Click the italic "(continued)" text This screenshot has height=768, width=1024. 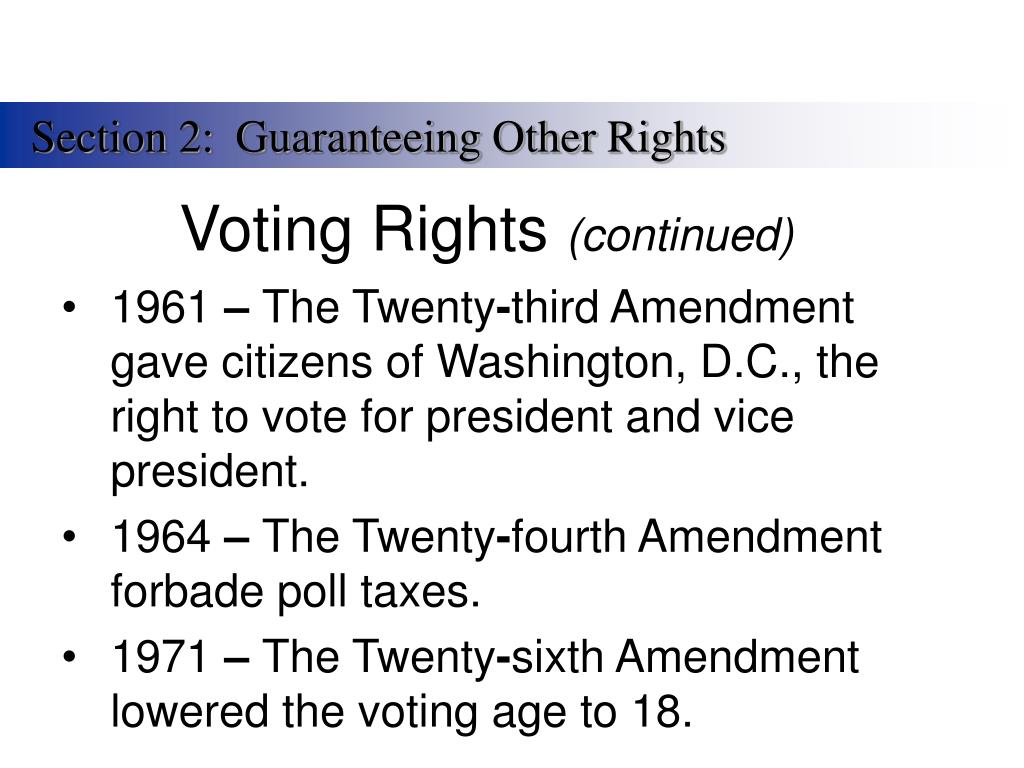coord(682,235)
